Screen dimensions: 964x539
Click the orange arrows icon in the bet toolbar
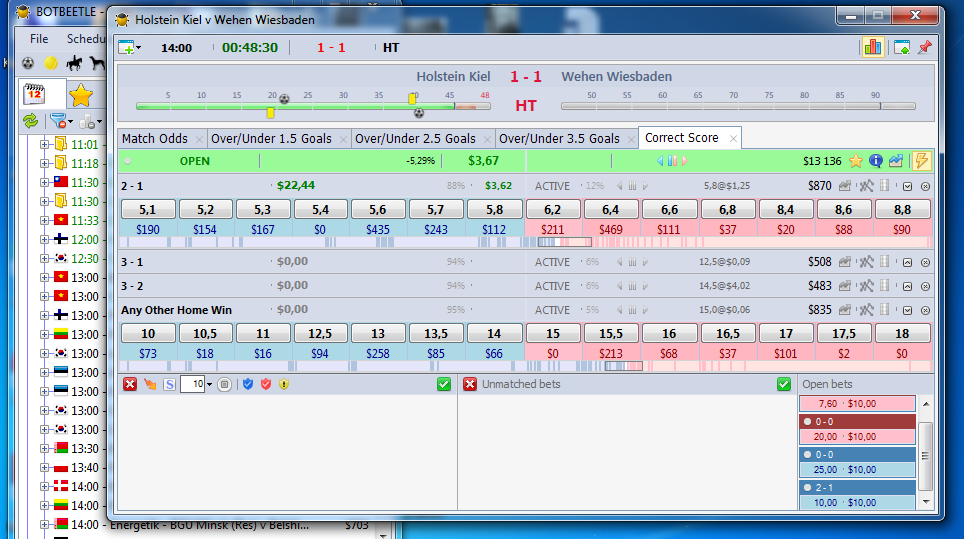click(x=150, y=384)
